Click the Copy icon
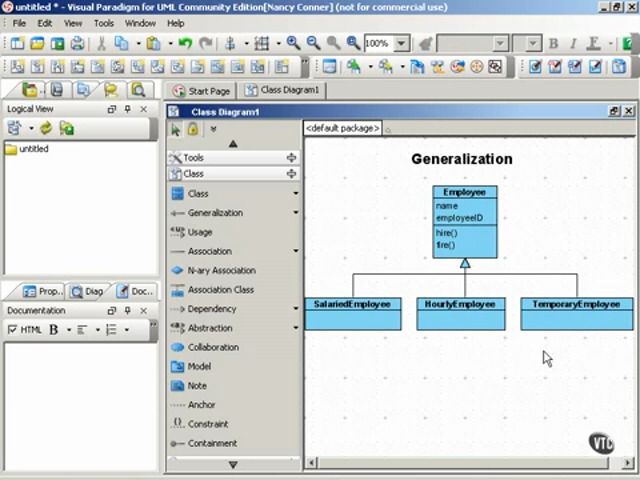This screenshot has height=480, width=640. [x=121, y=43]
